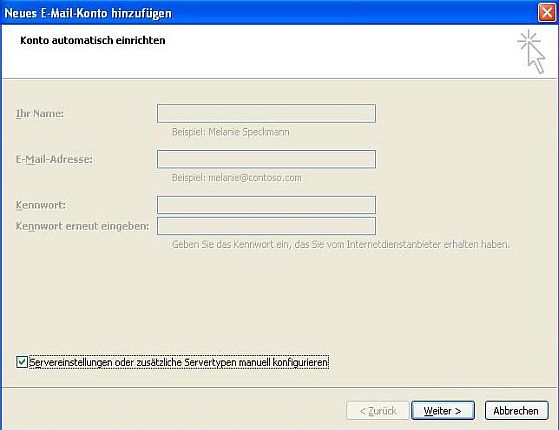Viewport: 559px width, 430px height.
Task: Click the 'E-Mail-Adresse:' label
Action: pos(54,159)
